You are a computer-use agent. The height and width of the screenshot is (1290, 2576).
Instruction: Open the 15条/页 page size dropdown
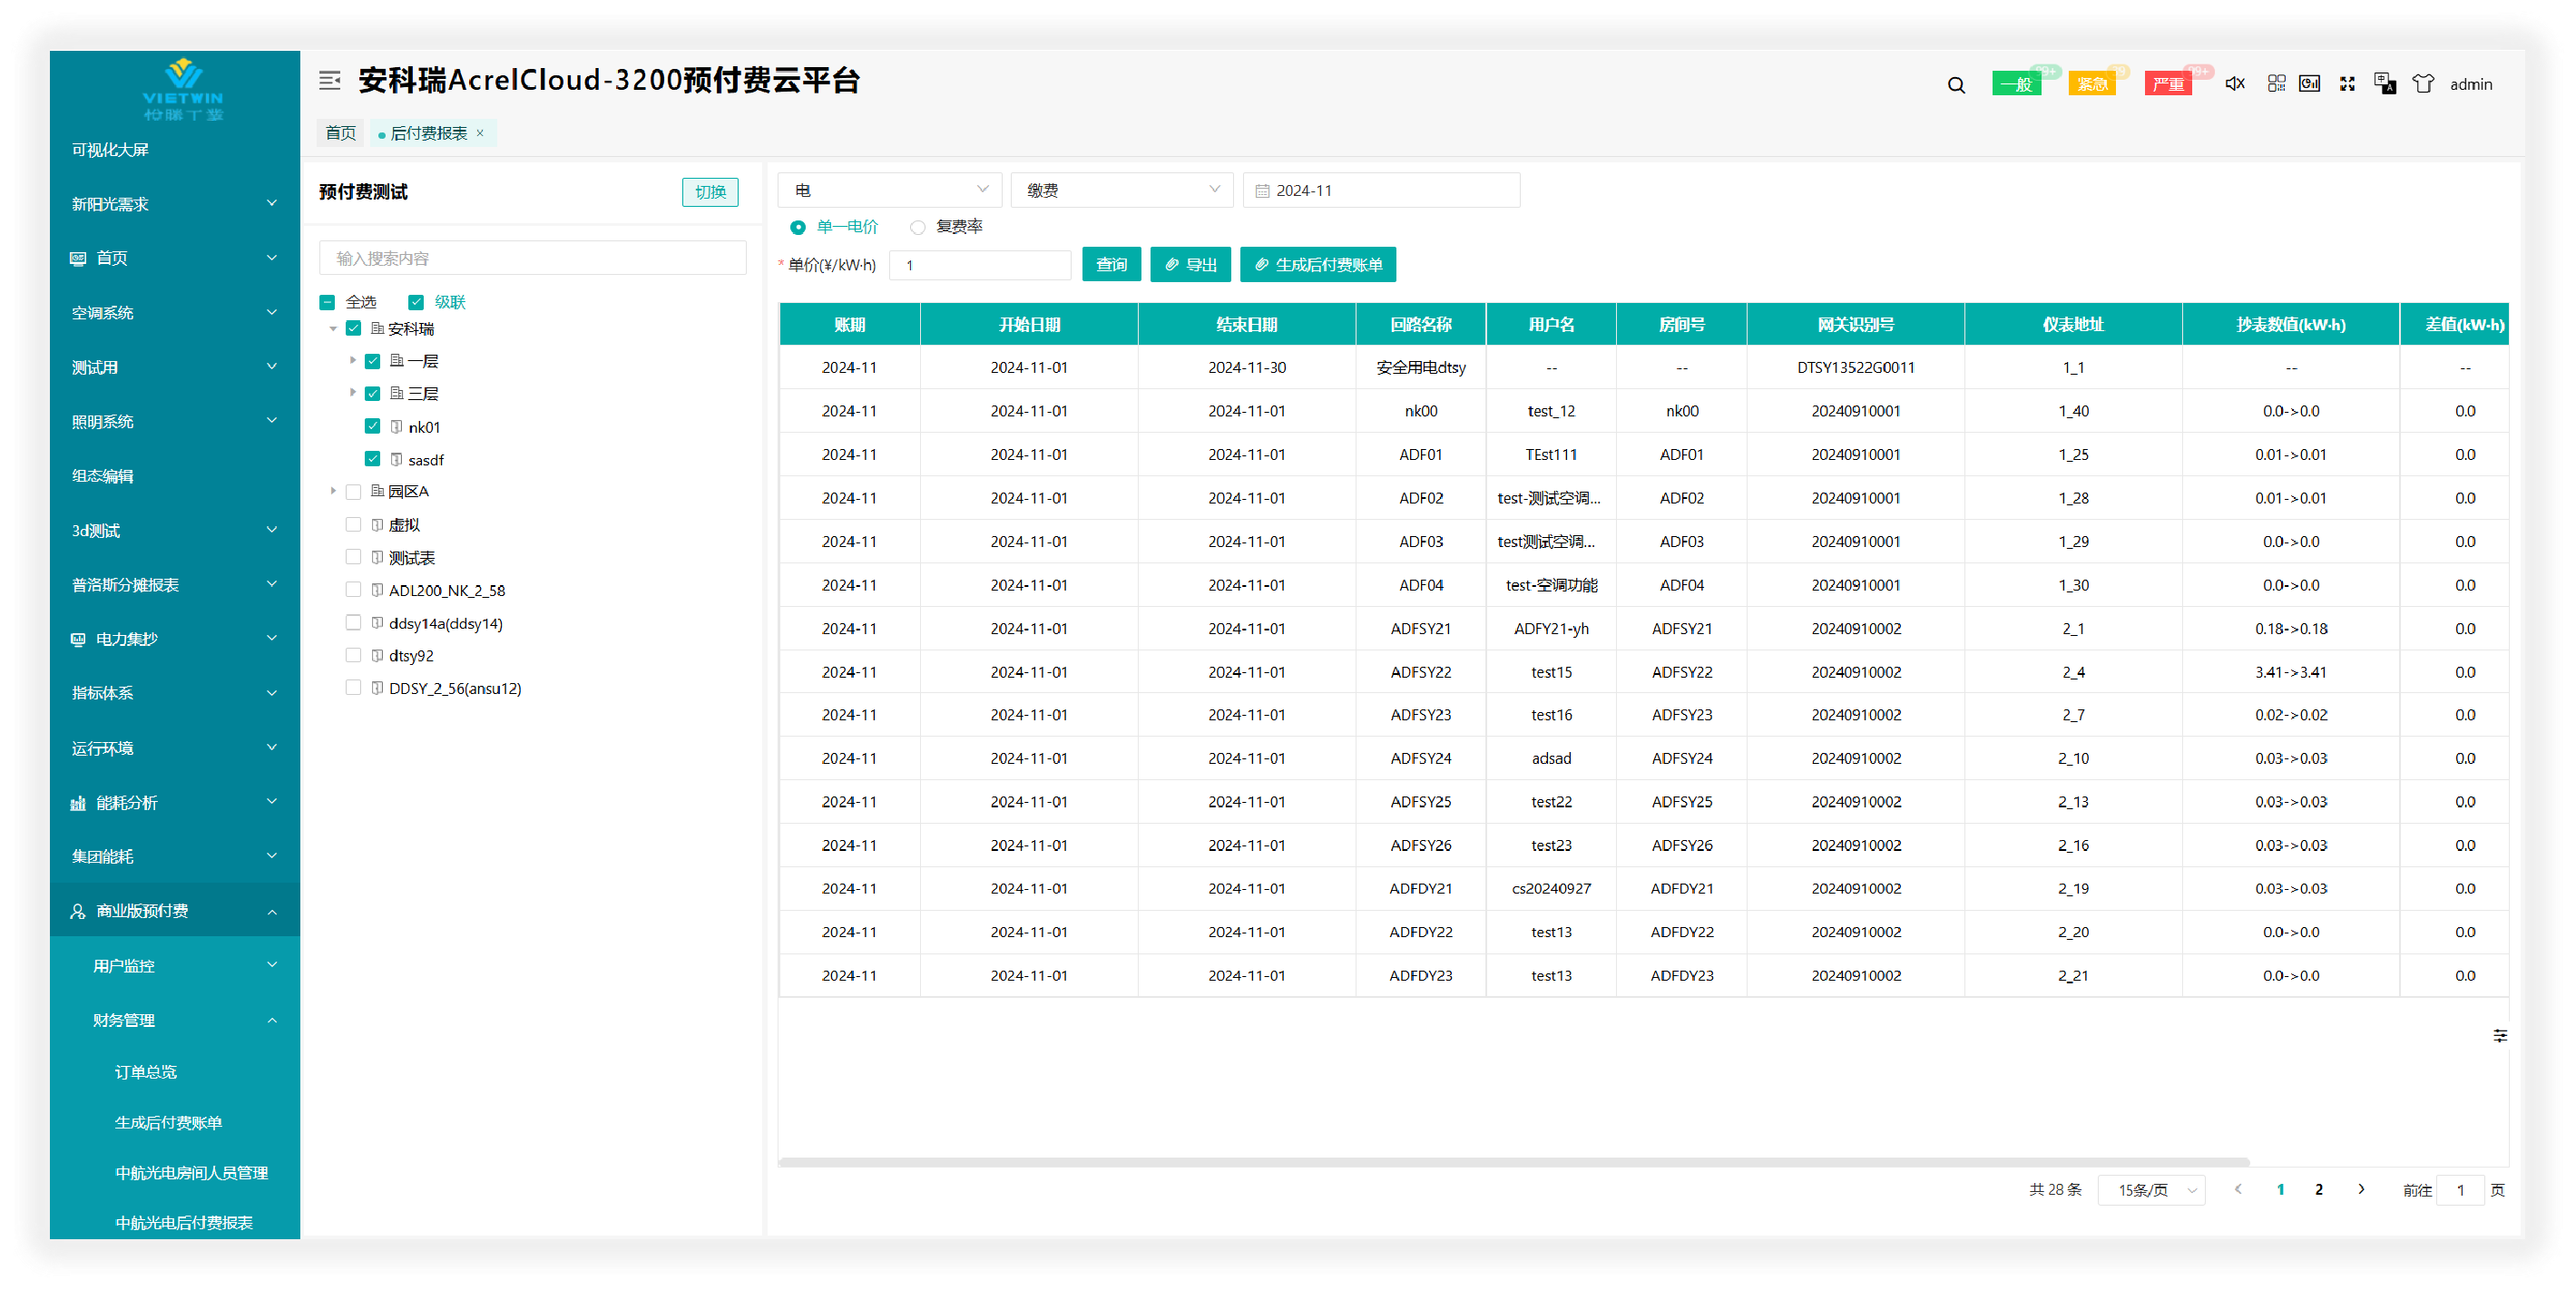(x=2151, y=1190)
